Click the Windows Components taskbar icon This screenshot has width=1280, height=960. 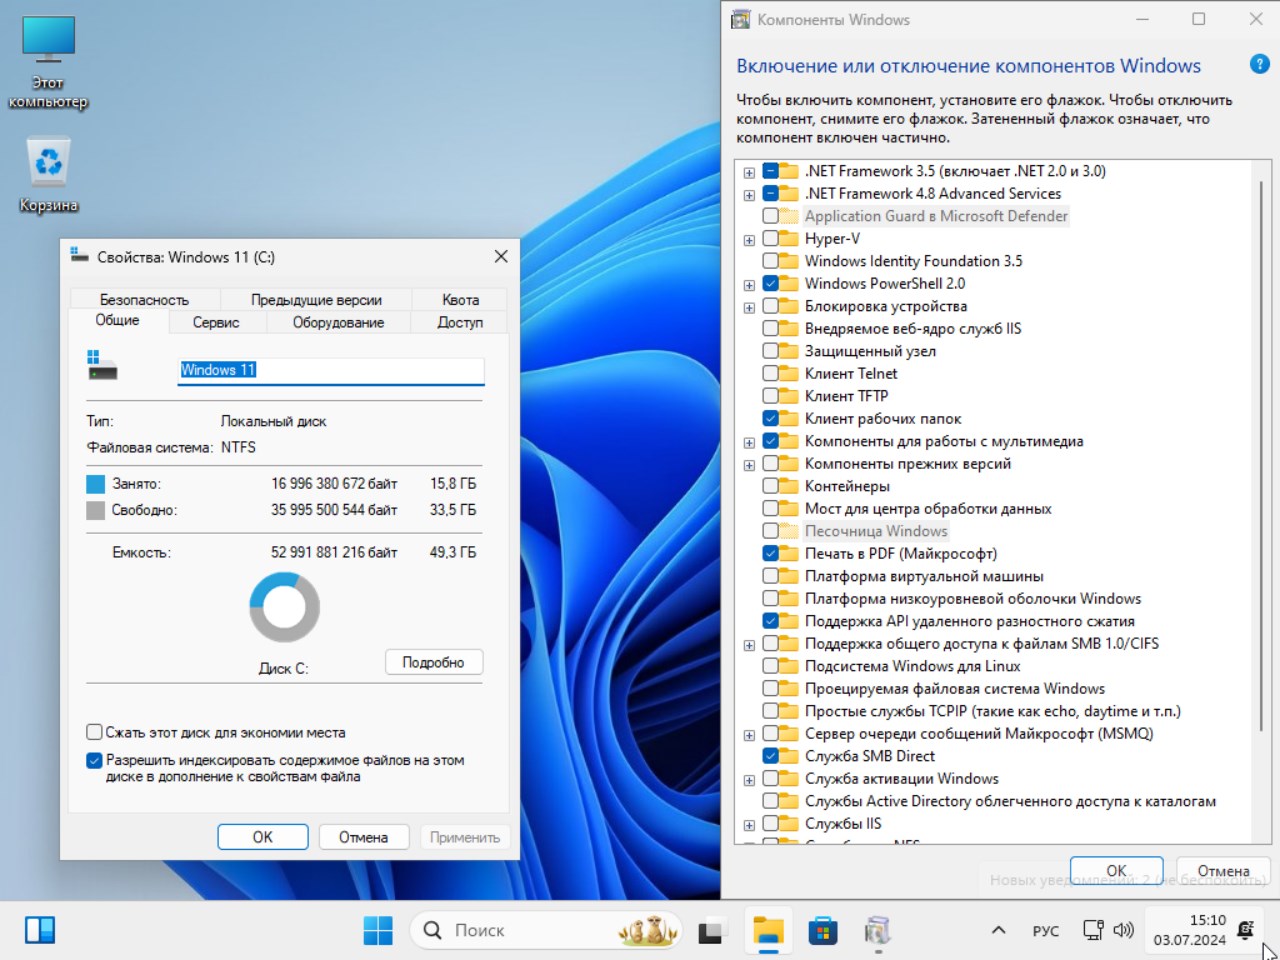click(x=877, y=931)
